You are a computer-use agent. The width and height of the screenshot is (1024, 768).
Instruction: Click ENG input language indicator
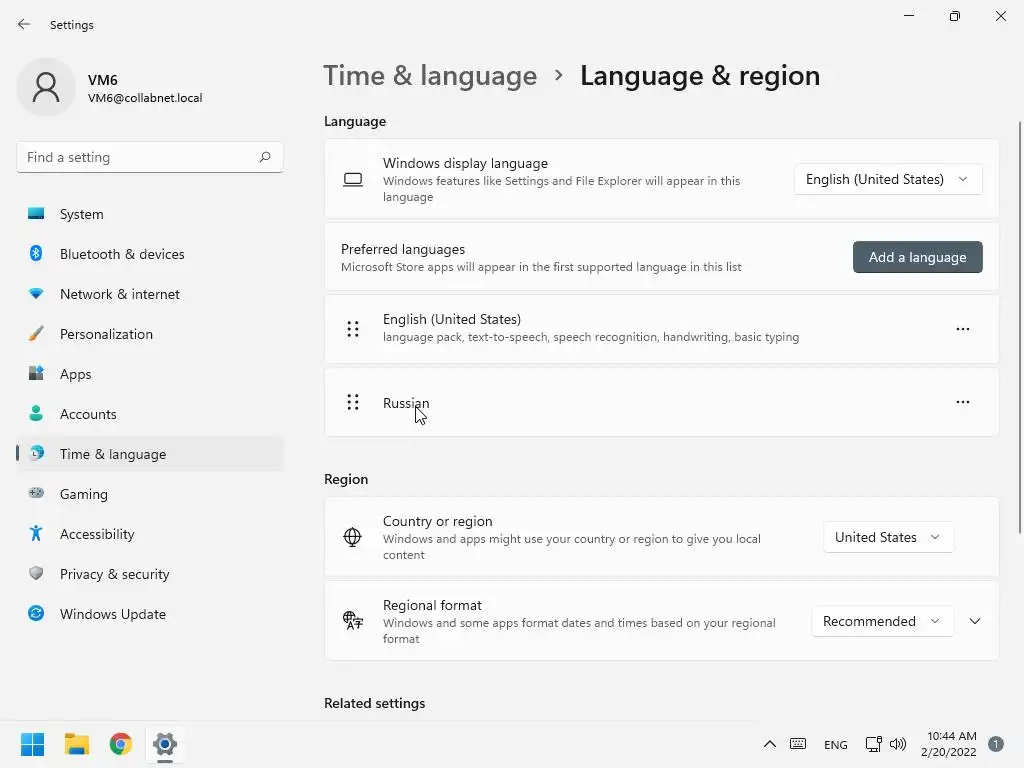(836, 744)
